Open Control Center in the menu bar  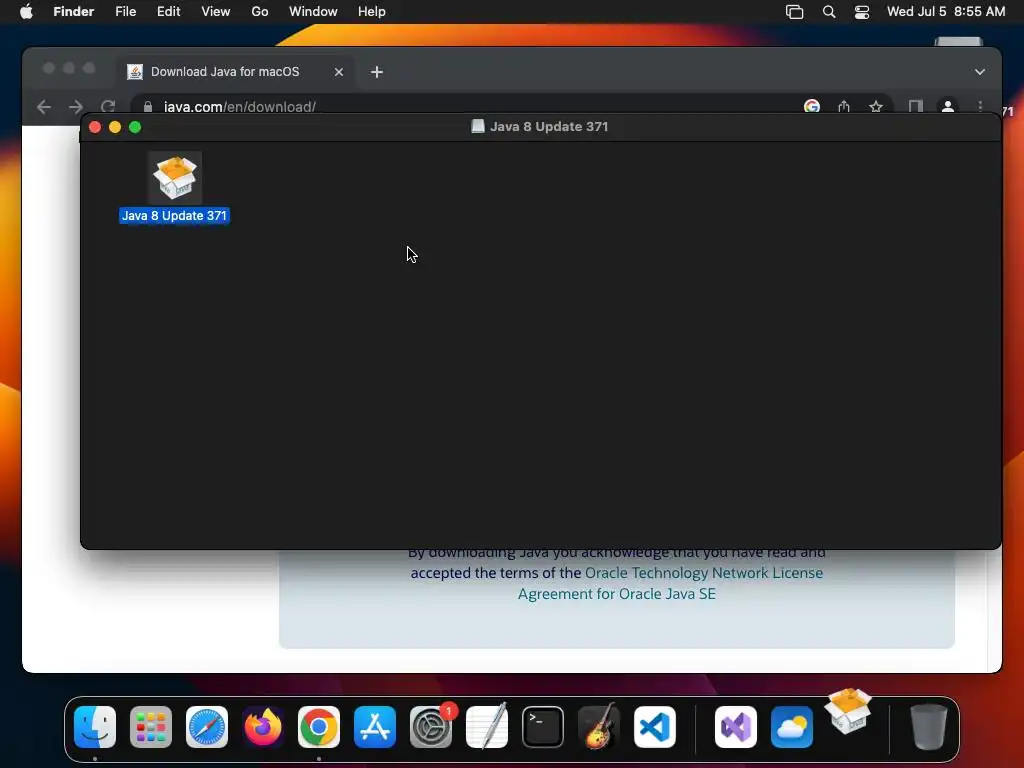pyautogui.click(x=862, y=12)
